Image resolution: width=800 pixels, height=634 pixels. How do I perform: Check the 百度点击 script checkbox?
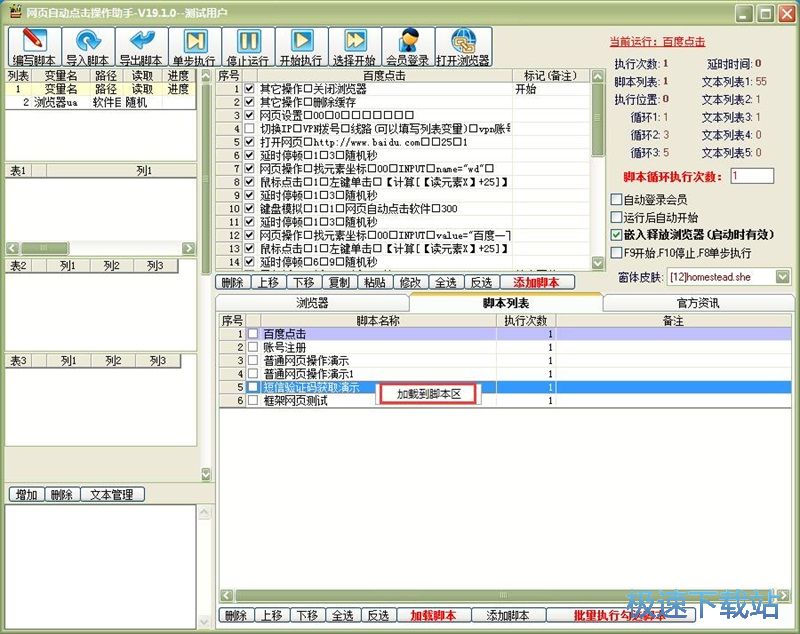tap(253, 334)
